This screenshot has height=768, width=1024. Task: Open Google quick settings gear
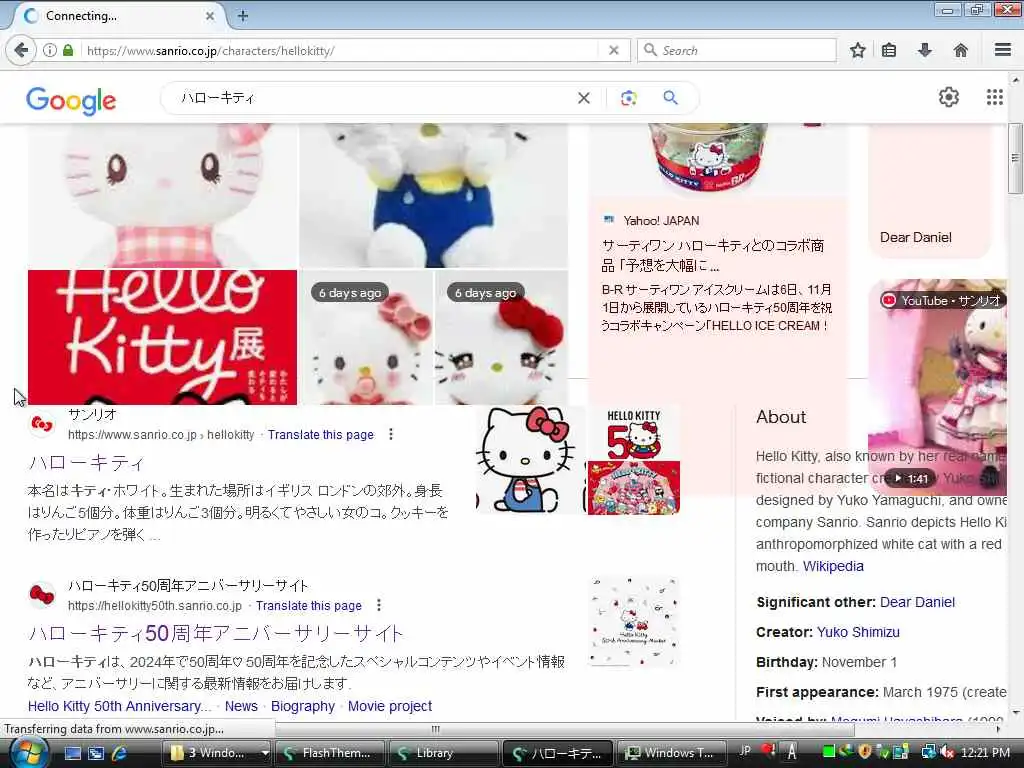pyautogui.click(x=949, y=97)
